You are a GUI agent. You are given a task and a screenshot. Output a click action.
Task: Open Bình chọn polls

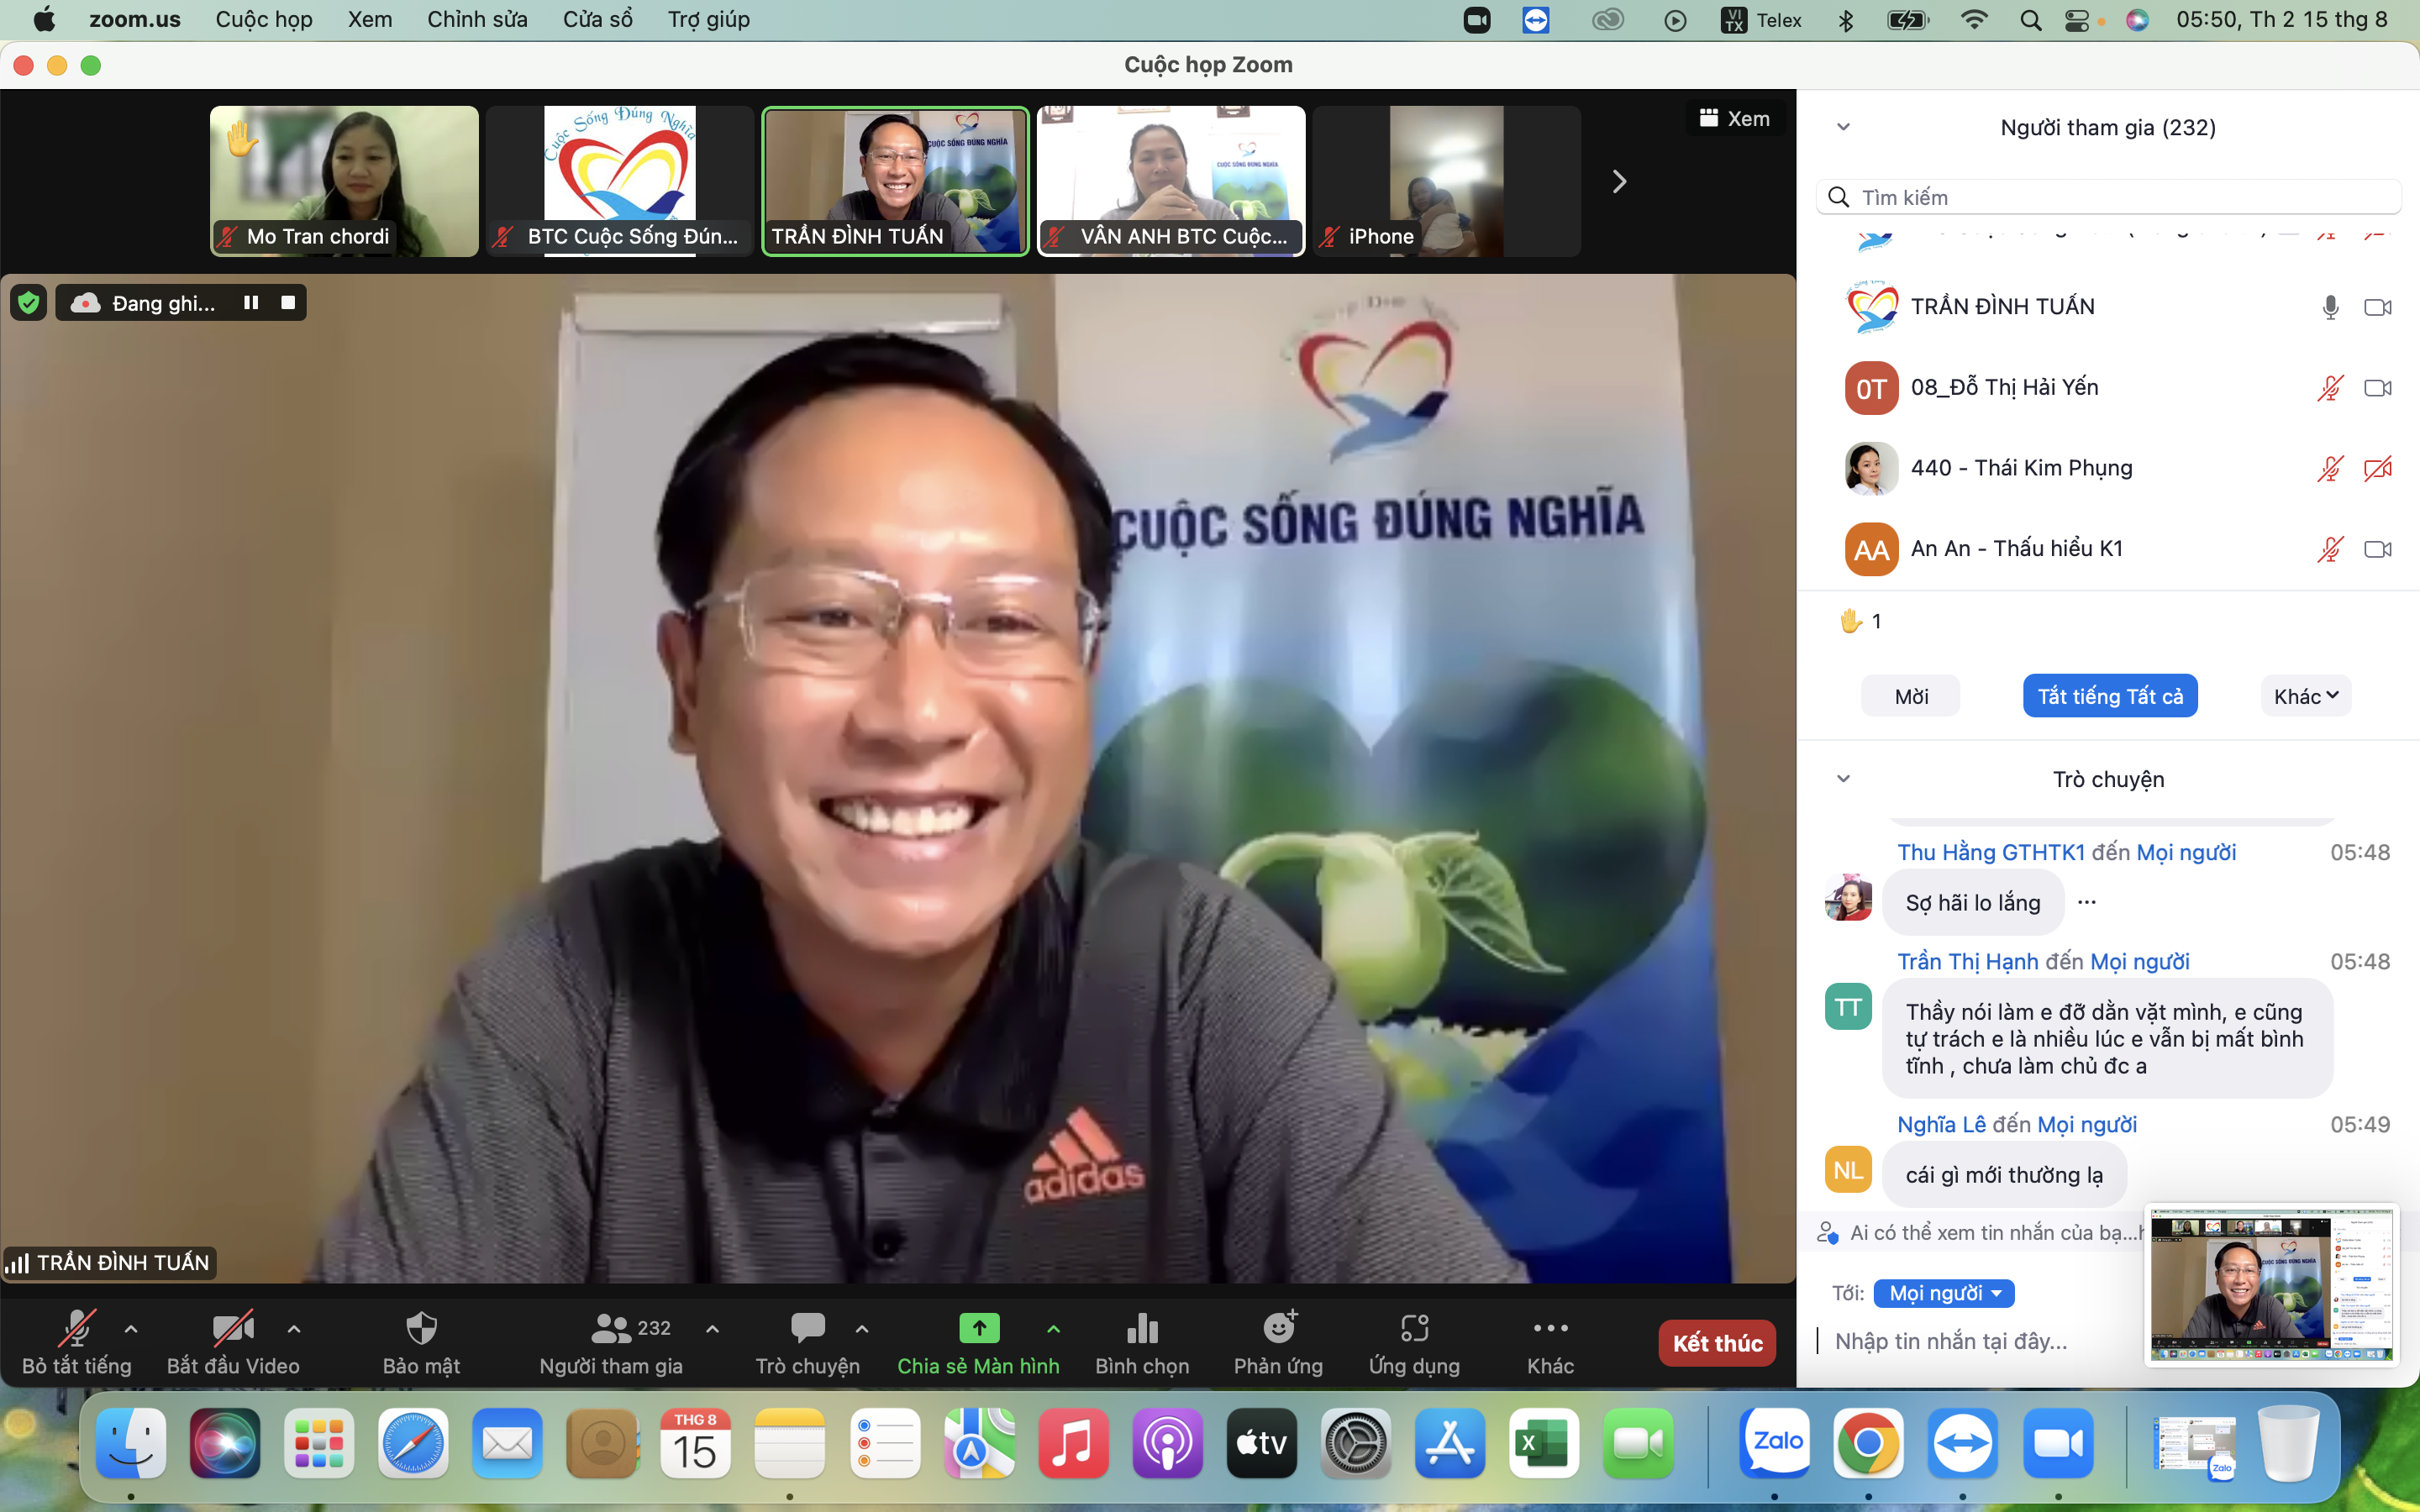click(x=1142, y=1343)
